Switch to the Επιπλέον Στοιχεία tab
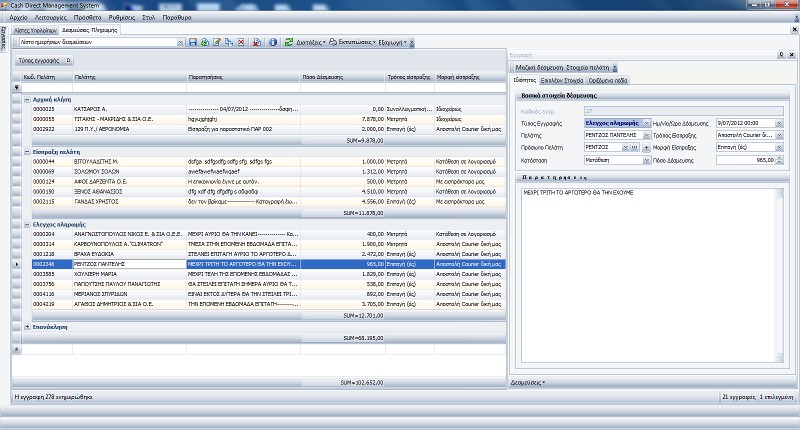This screenshot has height=430, width=800. pos(562,81)
